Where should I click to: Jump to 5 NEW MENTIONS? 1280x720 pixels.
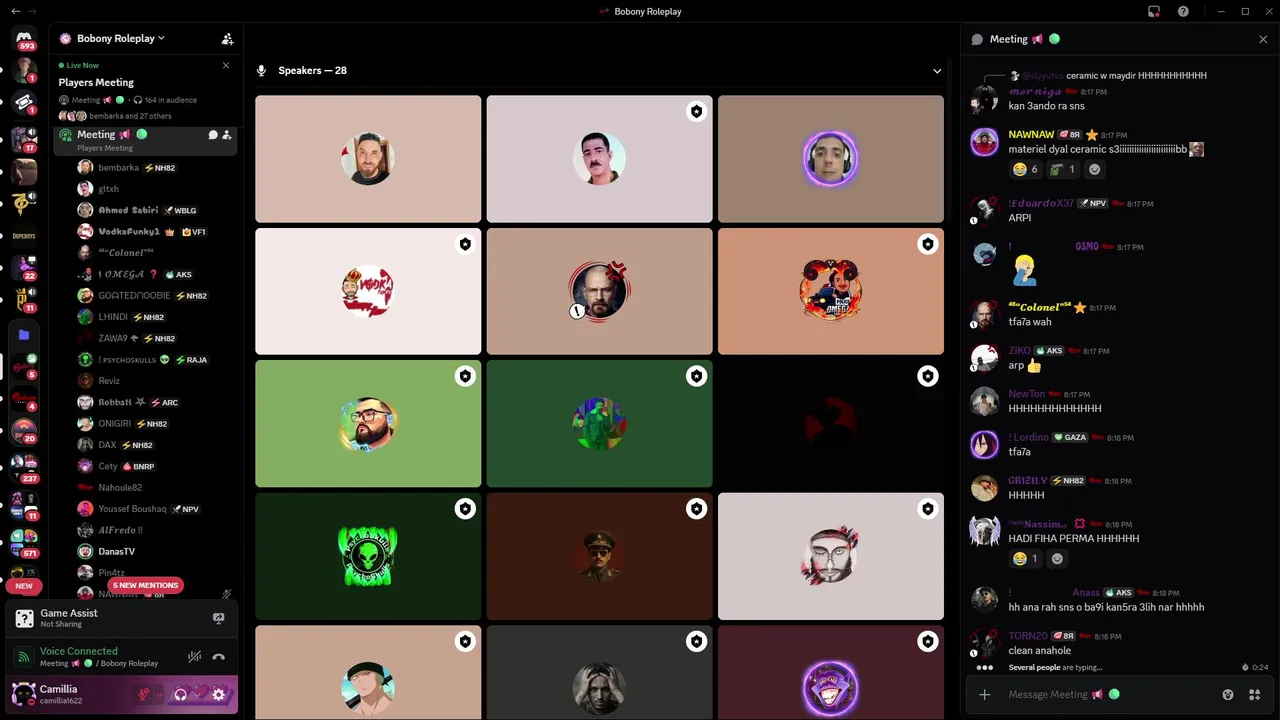tap(145, 585)
